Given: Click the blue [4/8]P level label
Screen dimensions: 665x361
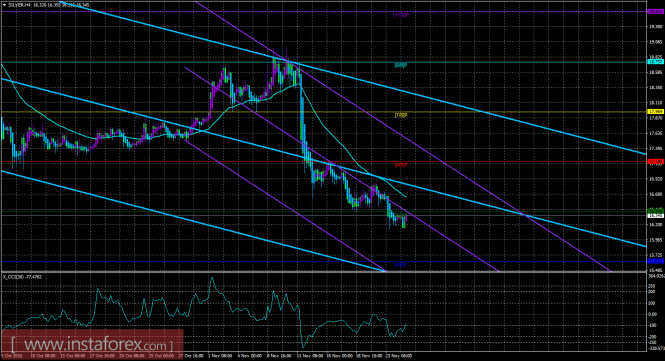Looking at the screenshot, I should [x=401, y=265].
